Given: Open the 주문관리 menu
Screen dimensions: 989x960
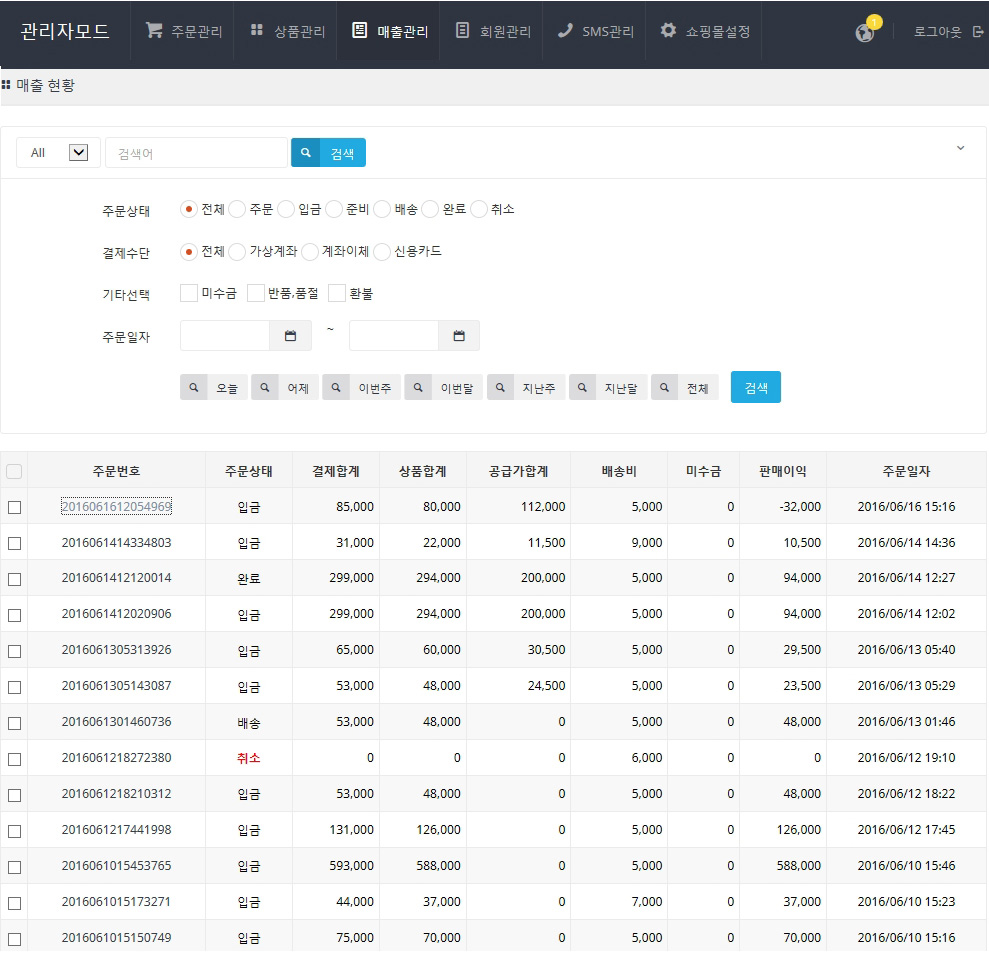Looking at the screenshot, I should pos(182,31).
